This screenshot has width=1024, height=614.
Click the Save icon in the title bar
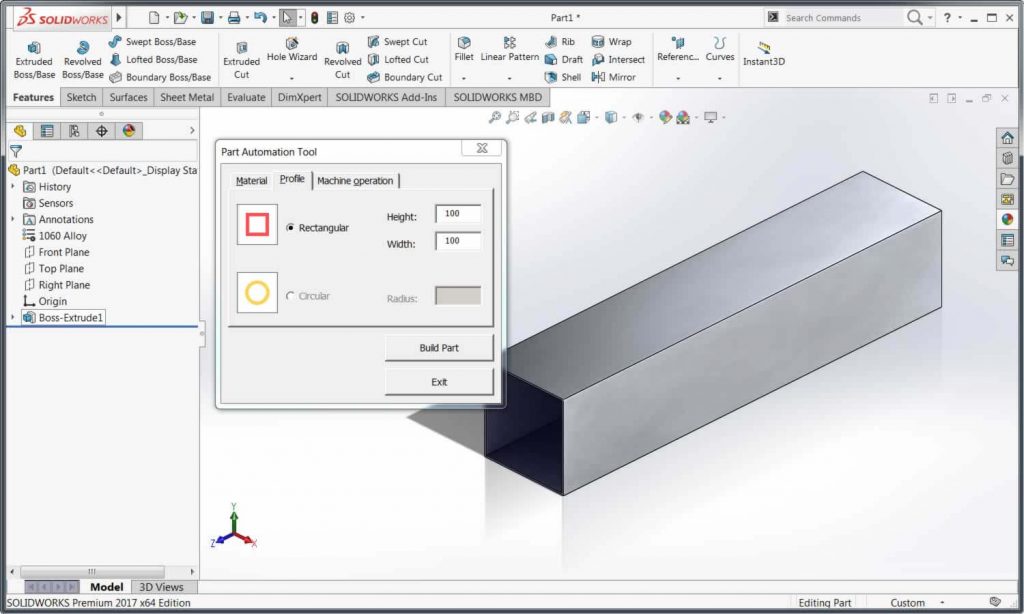207,18
